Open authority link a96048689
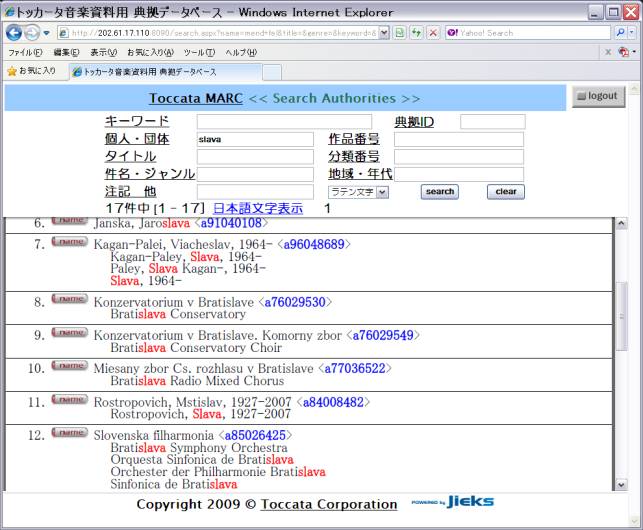643x530 pixels. [314, 244]
